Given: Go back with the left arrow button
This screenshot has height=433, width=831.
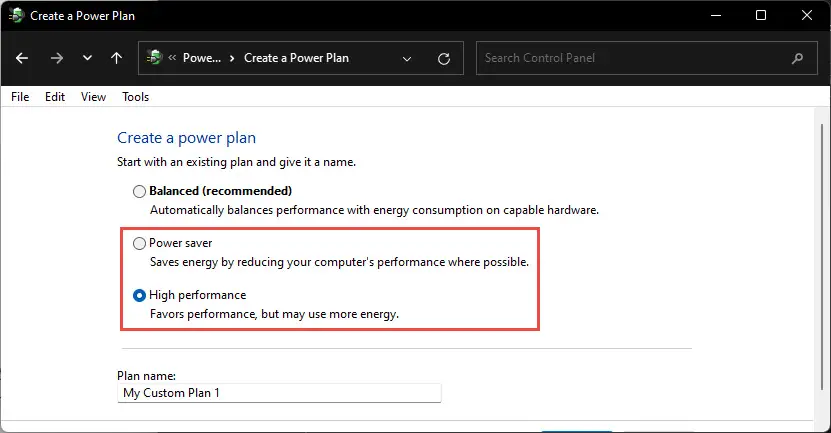Looking at the screenshot, I should tap(22, 58).
